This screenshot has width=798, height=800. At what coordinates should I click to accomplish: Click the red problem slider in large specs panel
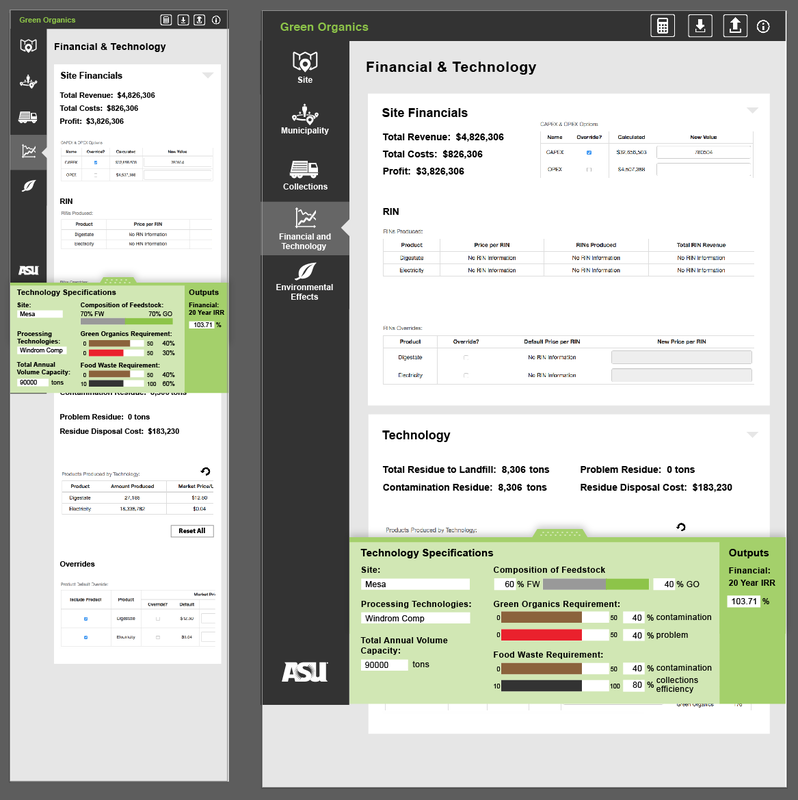tap(554, 635)
